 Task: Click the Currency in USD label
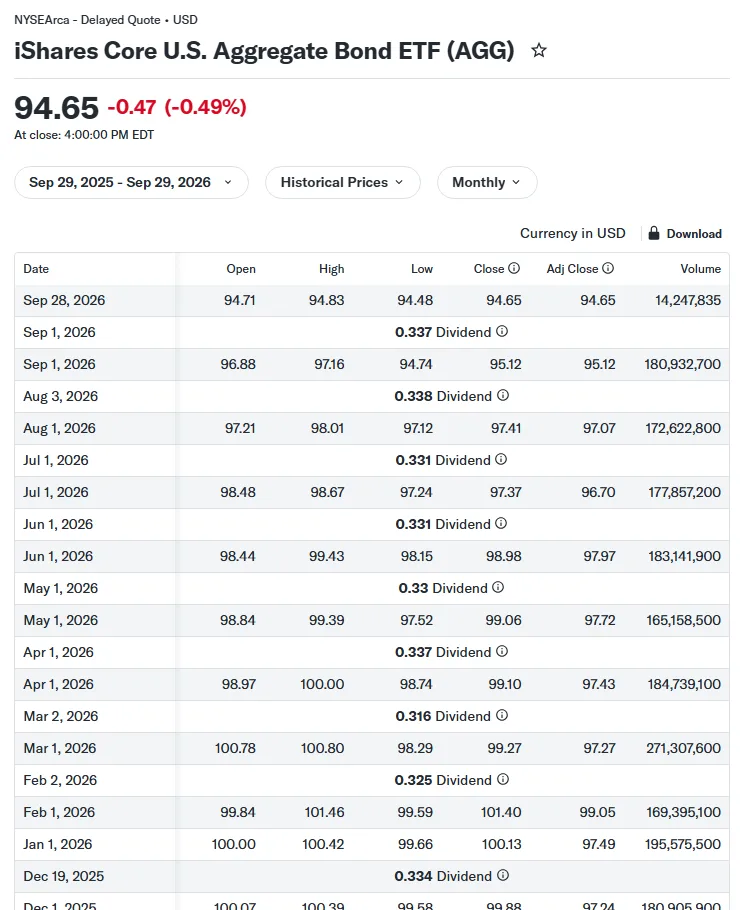[x=572, y=233]
